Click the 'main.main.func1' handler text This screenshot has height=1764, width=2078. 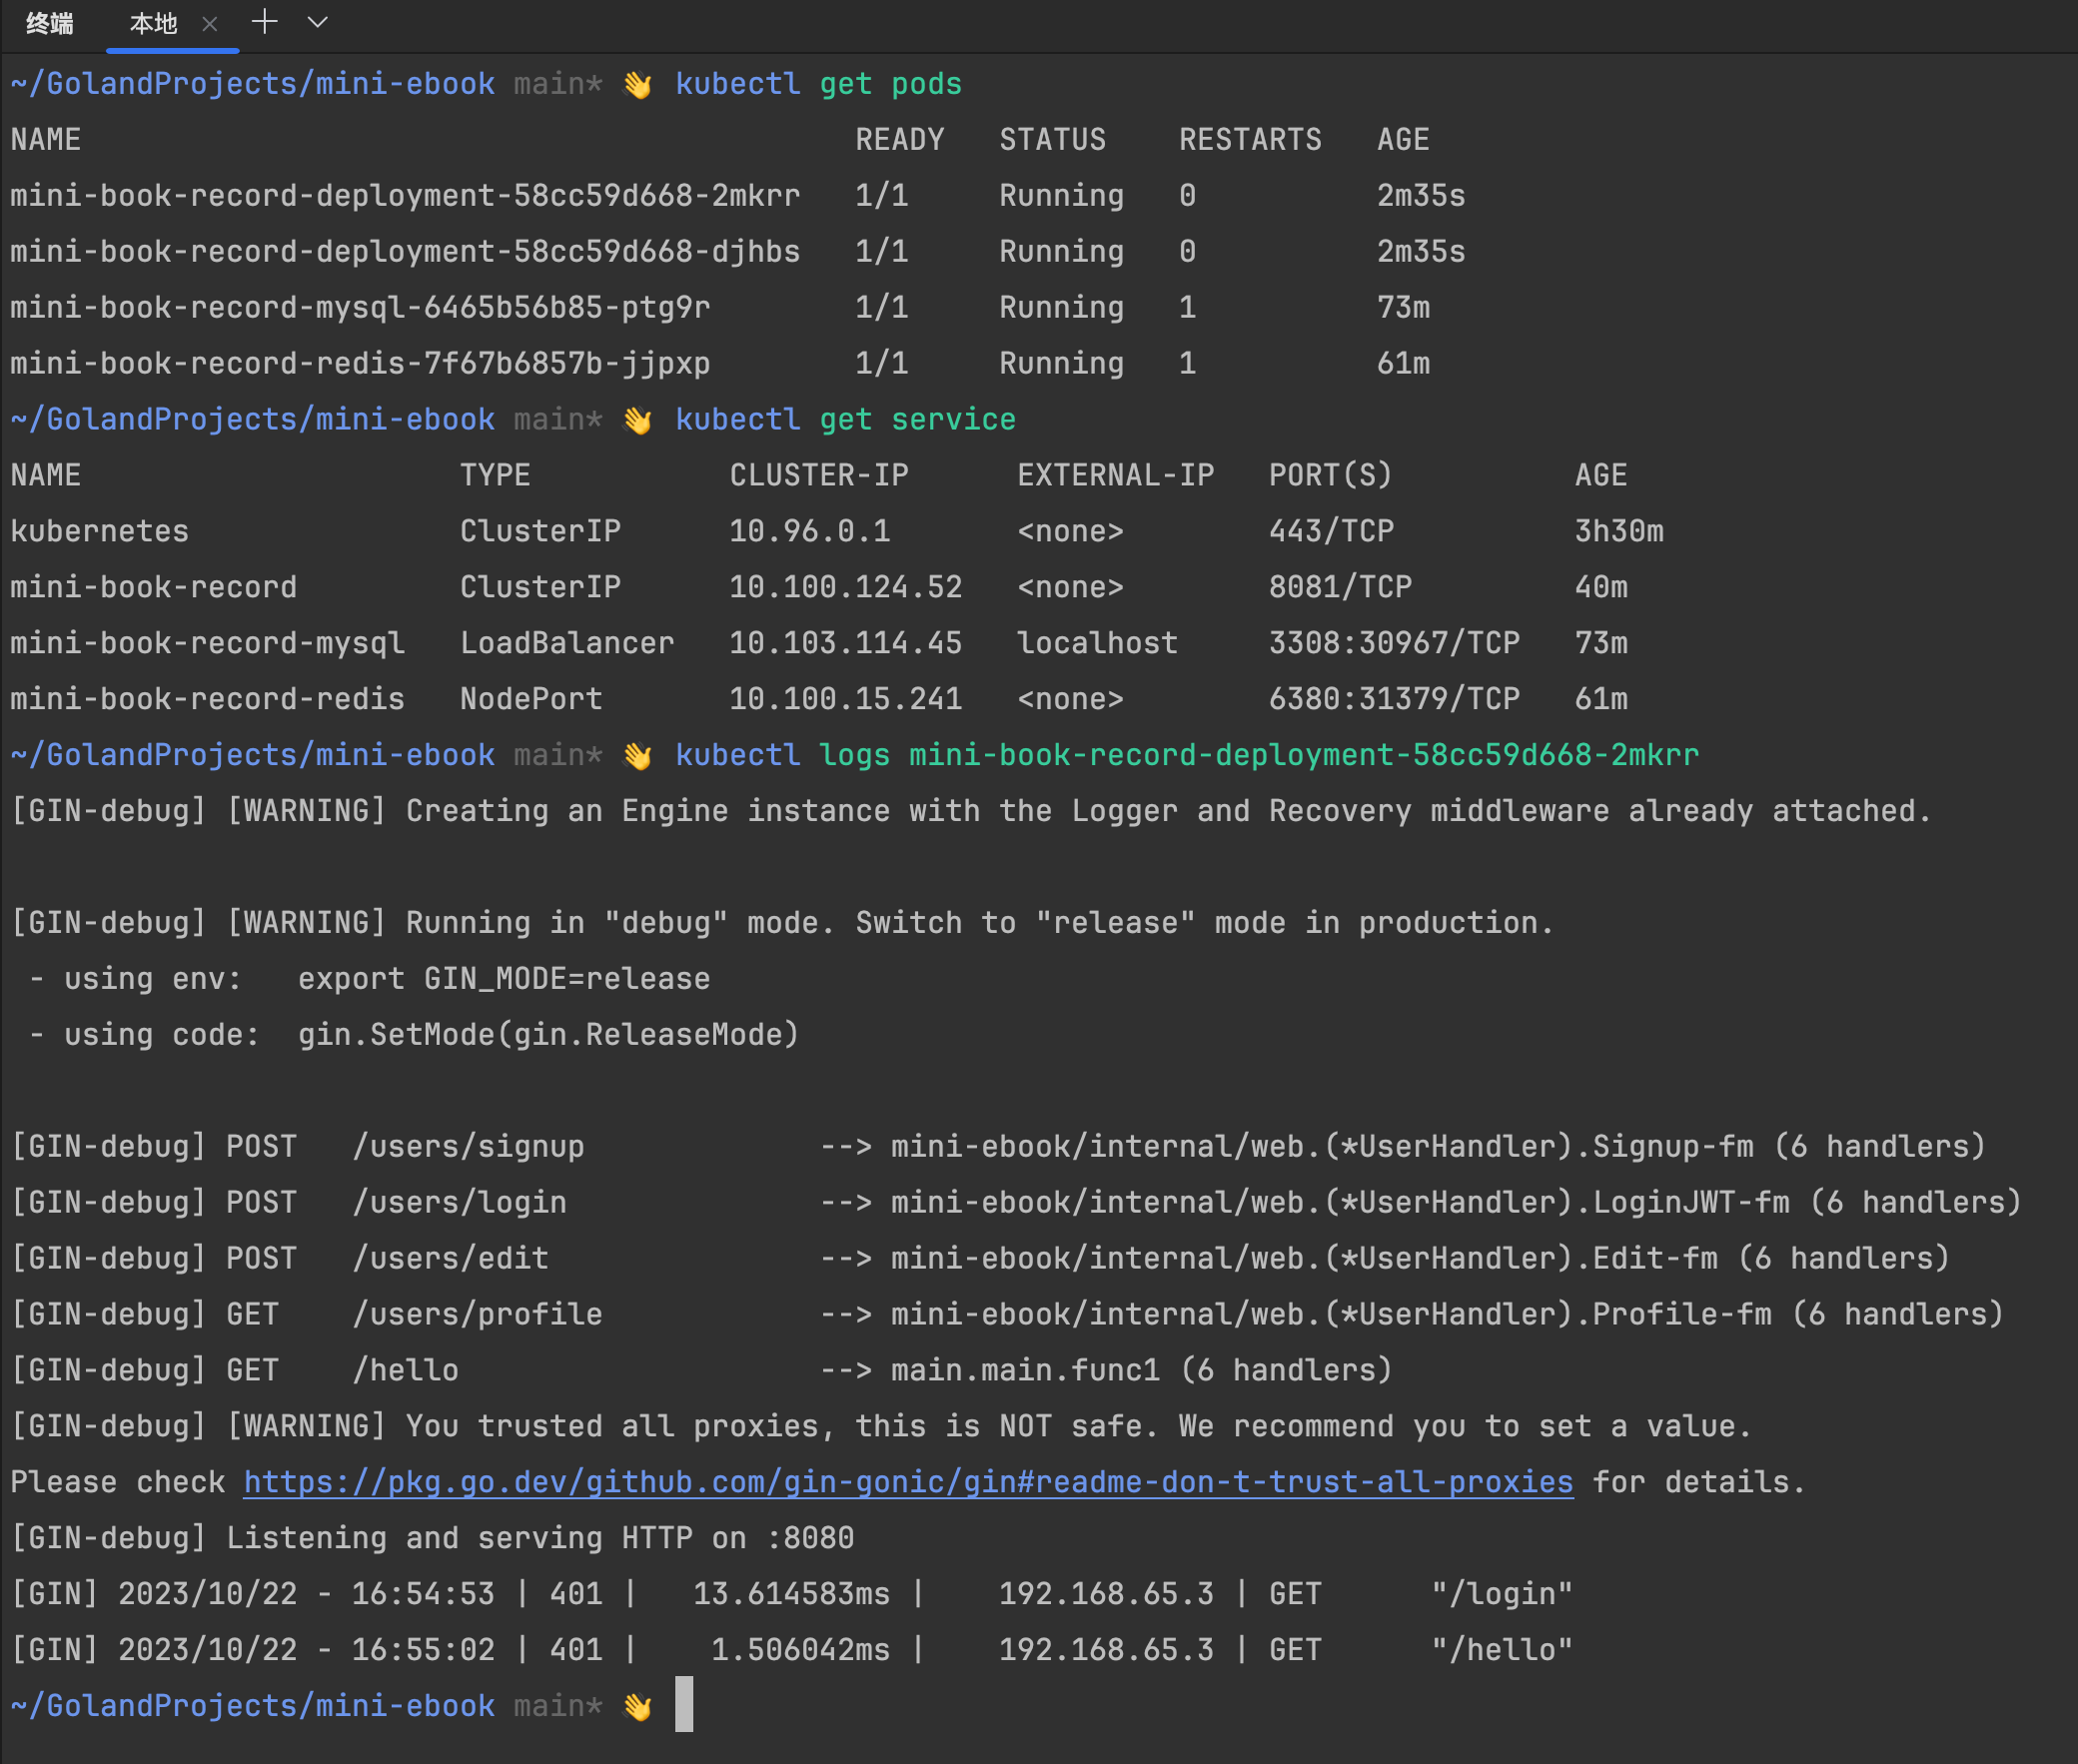point(1025,1371)
